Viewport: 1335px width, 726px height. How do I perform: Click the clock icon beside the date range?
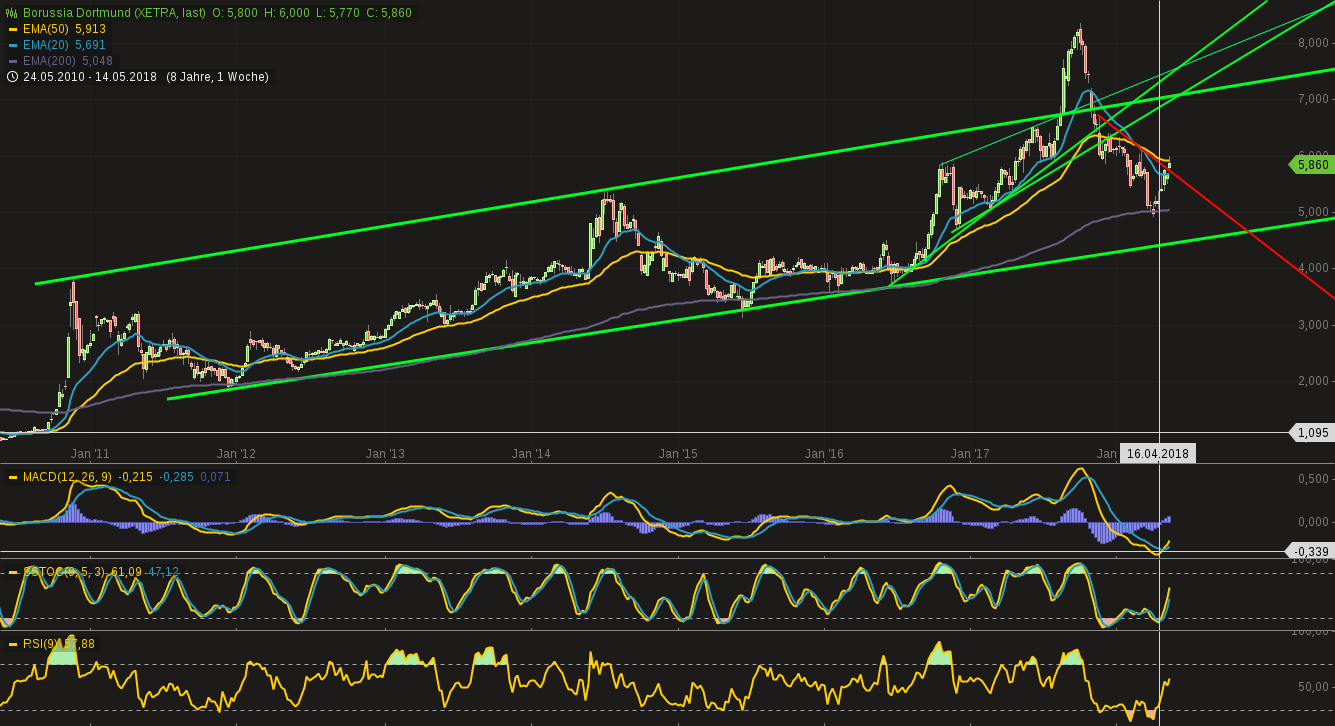(x=12, y=77)
